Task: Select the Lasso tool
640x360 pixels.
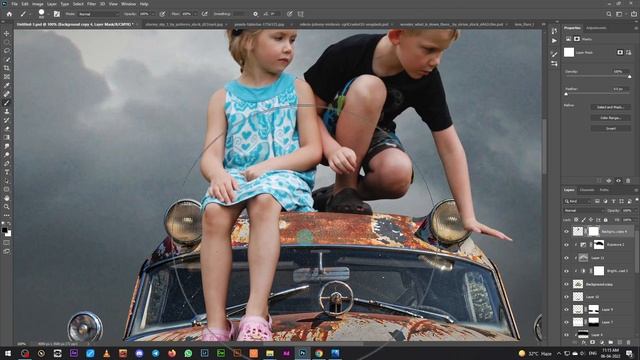Action: click(7, 51)
